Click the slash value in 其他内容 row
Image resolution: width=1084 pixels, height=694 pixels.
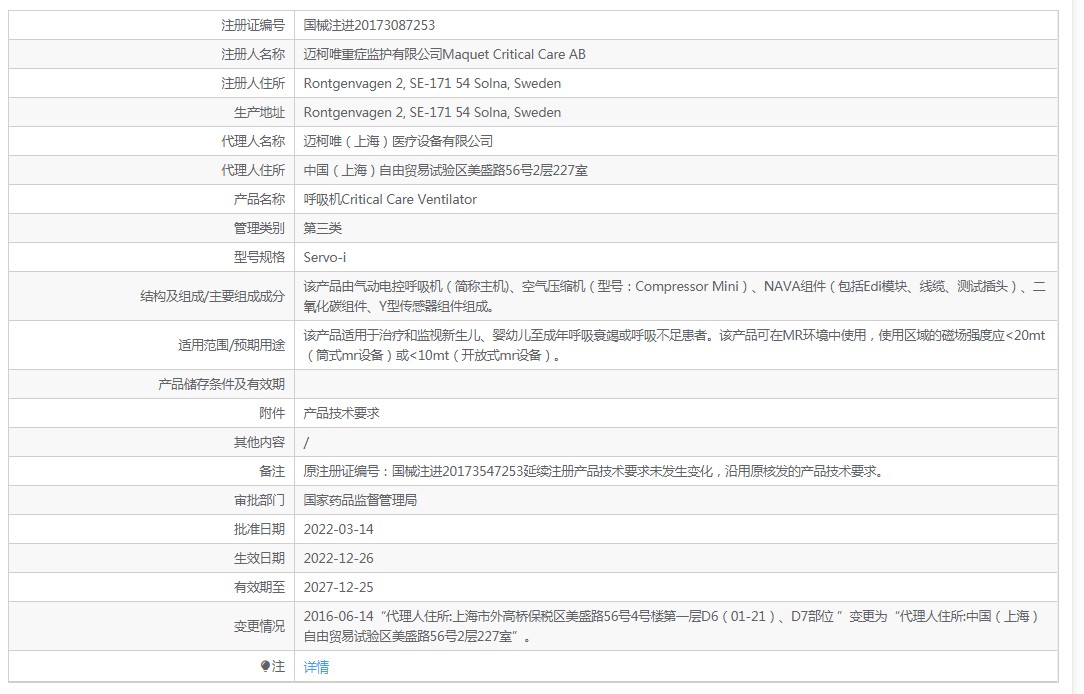coord(306,443)
